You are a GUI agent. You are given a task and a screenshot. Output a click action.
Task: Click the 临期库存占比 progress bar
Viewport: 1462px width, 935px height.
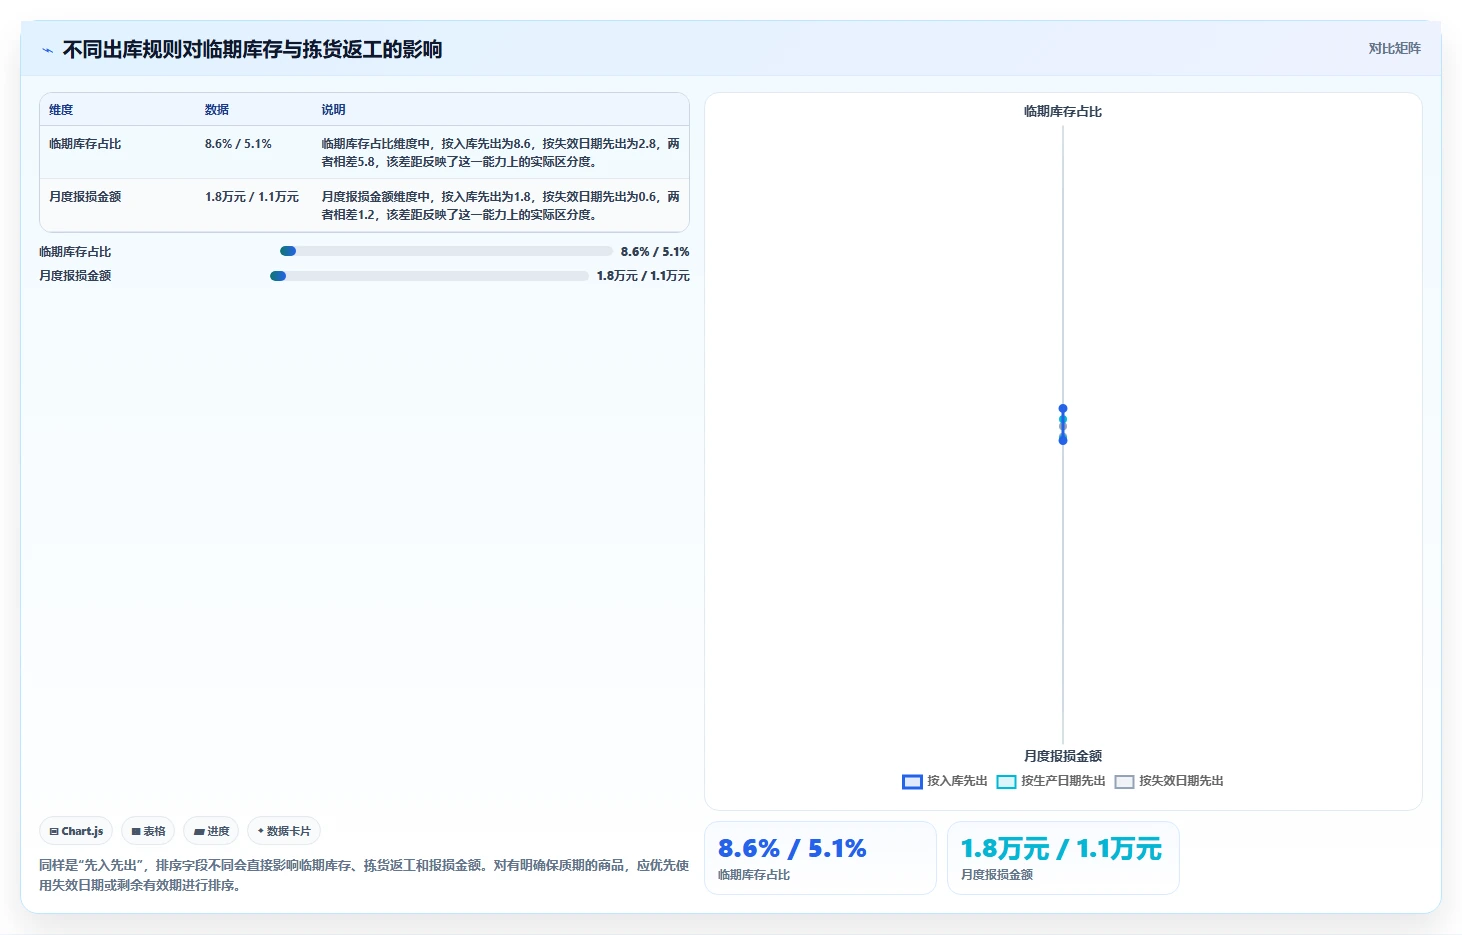(x=446, y=251)
